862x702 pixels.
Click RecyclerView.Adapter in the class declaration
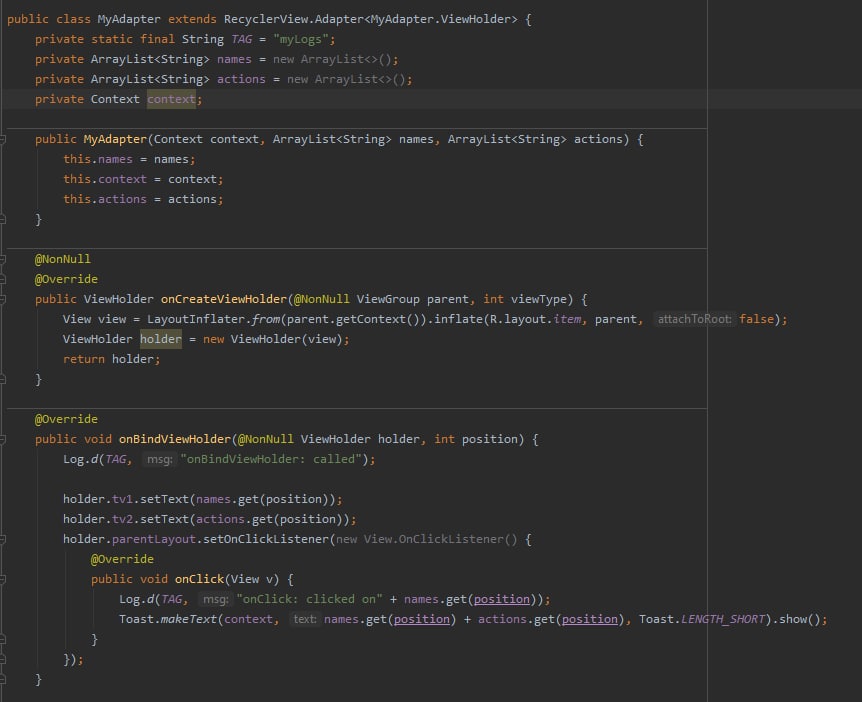coord(294,19)
